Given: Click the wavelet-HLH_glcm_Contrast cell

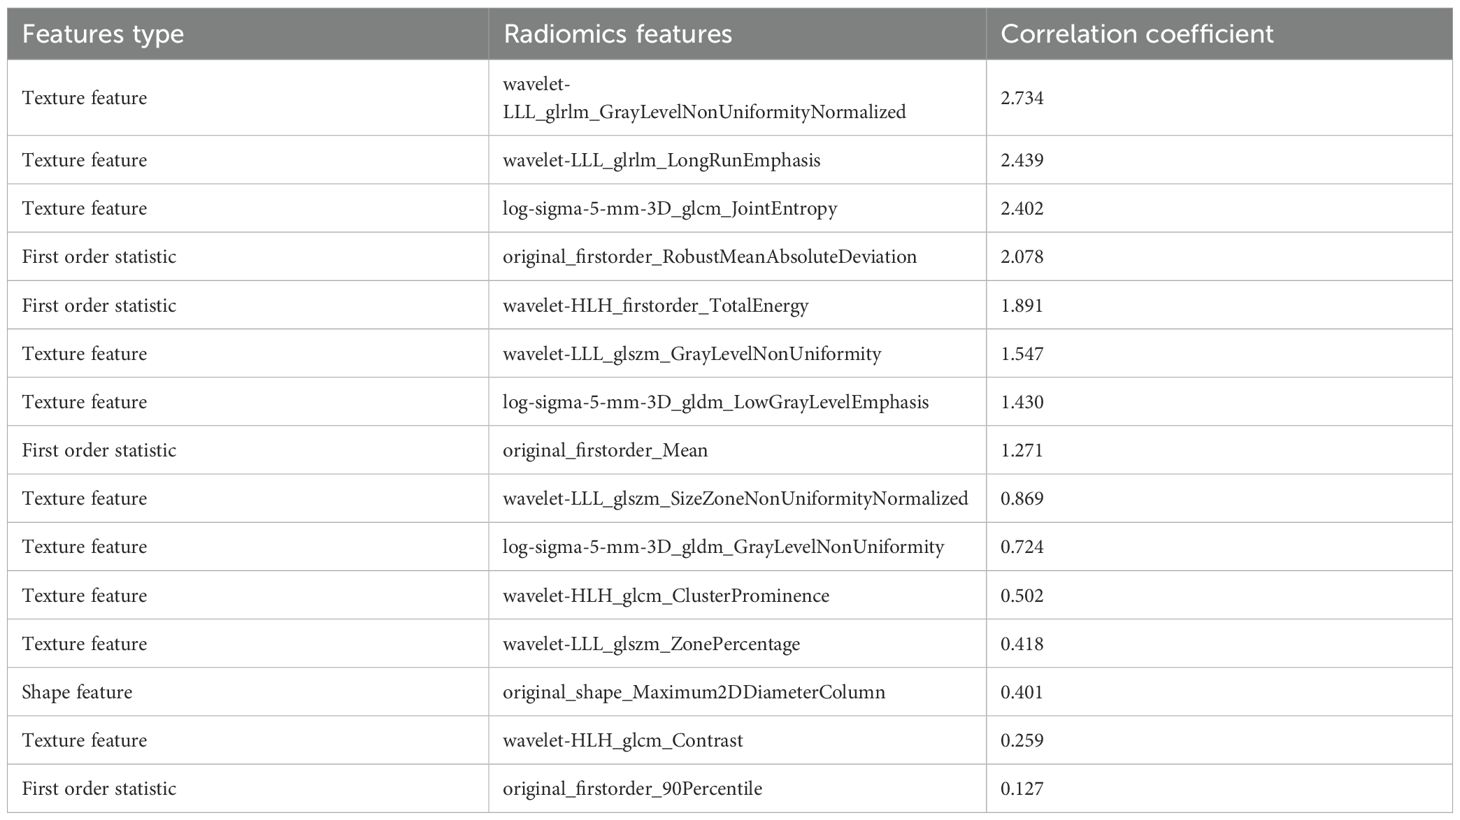Looking at the screenshot, I should (x=623, y=740).
